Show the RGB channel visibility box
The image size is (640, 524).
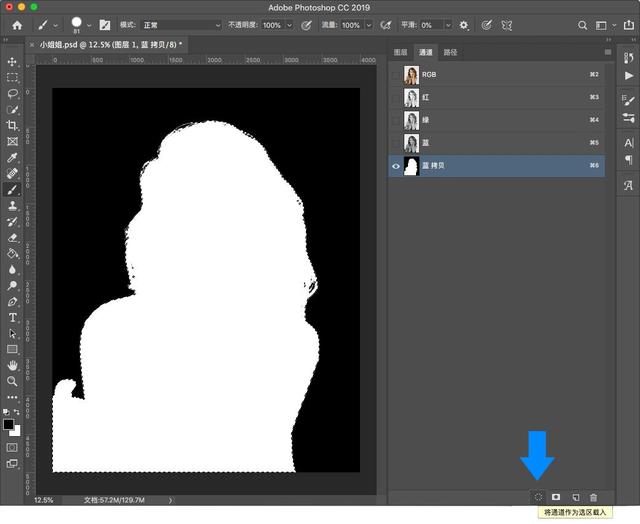click(x=396, y=75)
